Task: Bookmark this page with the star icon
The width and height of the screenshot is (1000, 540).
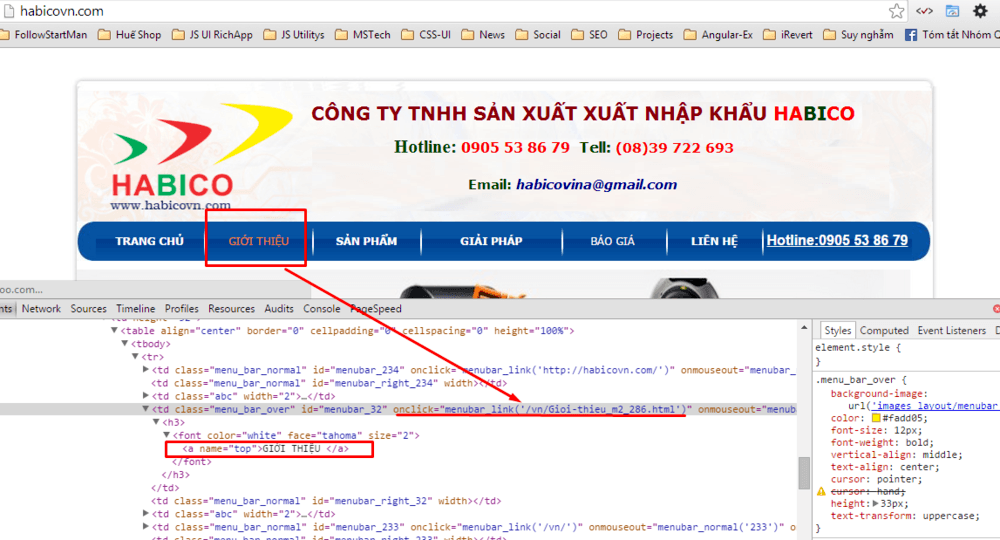Action: pyautogui.click(x=896, y=11)
